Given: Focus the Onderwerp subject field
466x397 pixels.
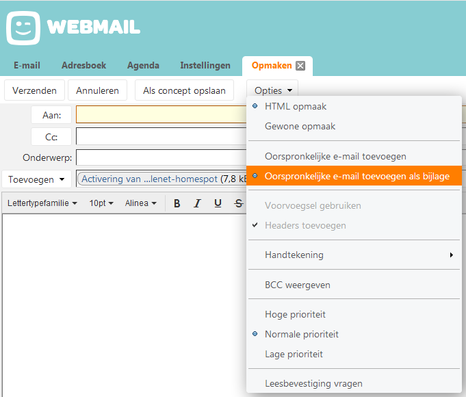Looking at the screenshot, I should pyautogui.click(x=161, y=157).
